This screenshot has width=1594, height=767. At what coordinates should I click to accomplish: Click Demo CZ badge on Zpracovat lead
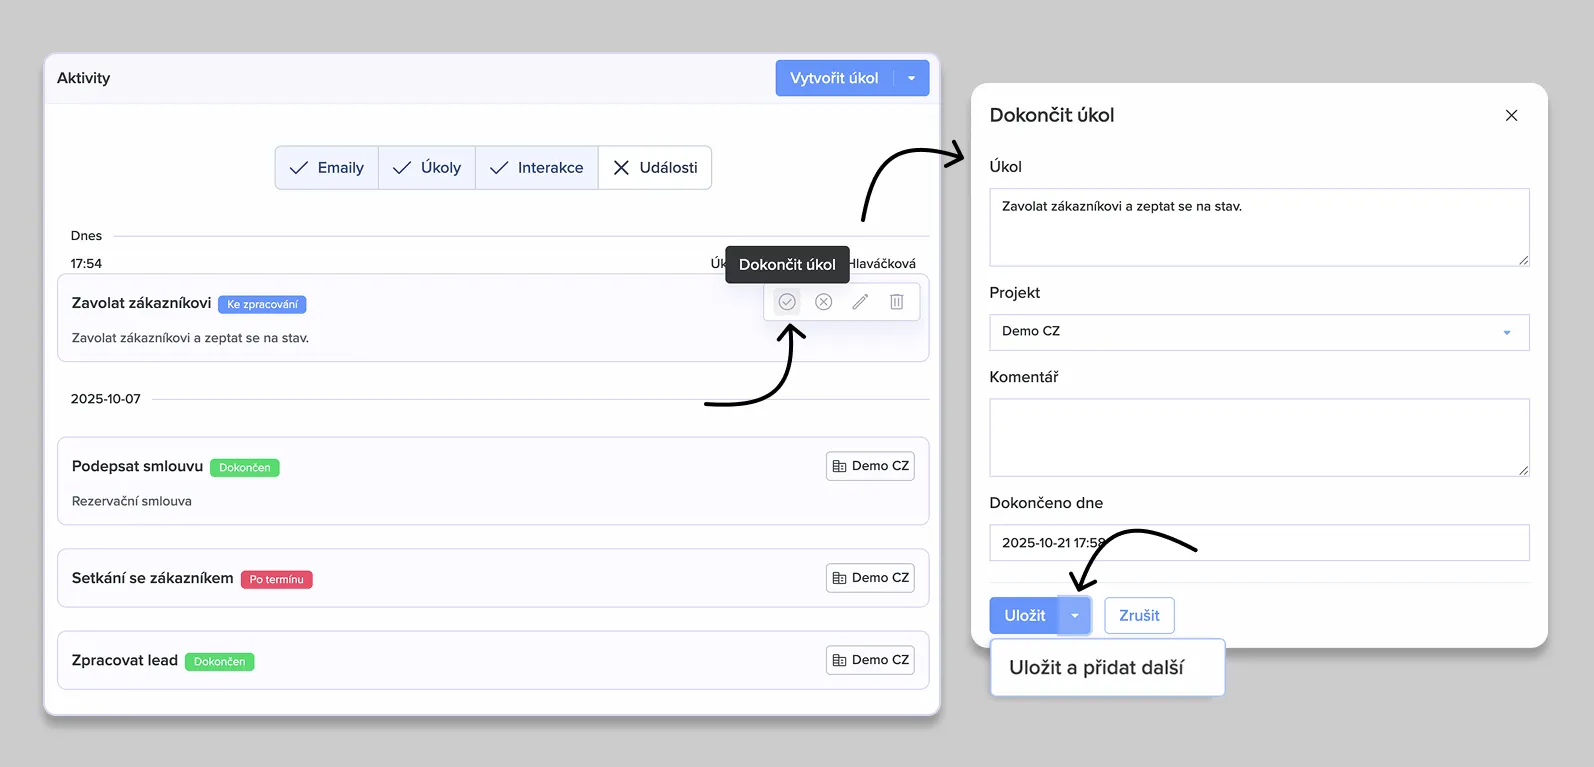(870, 660)
